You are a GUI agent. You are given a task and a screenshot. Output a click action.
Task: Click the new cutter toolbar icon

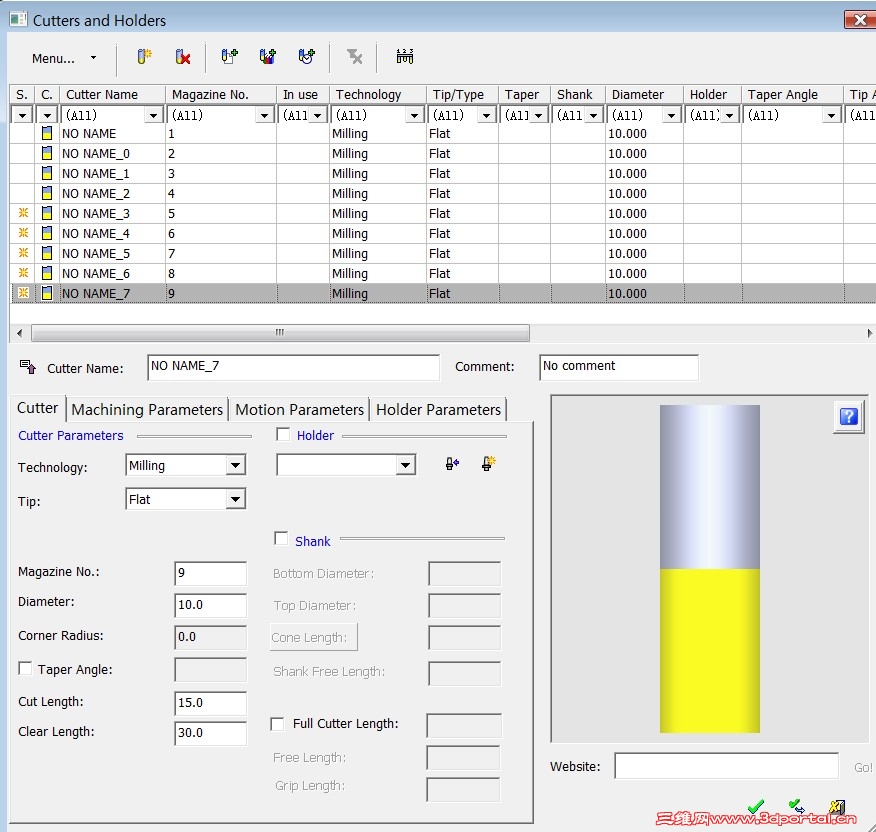point(144,56)
